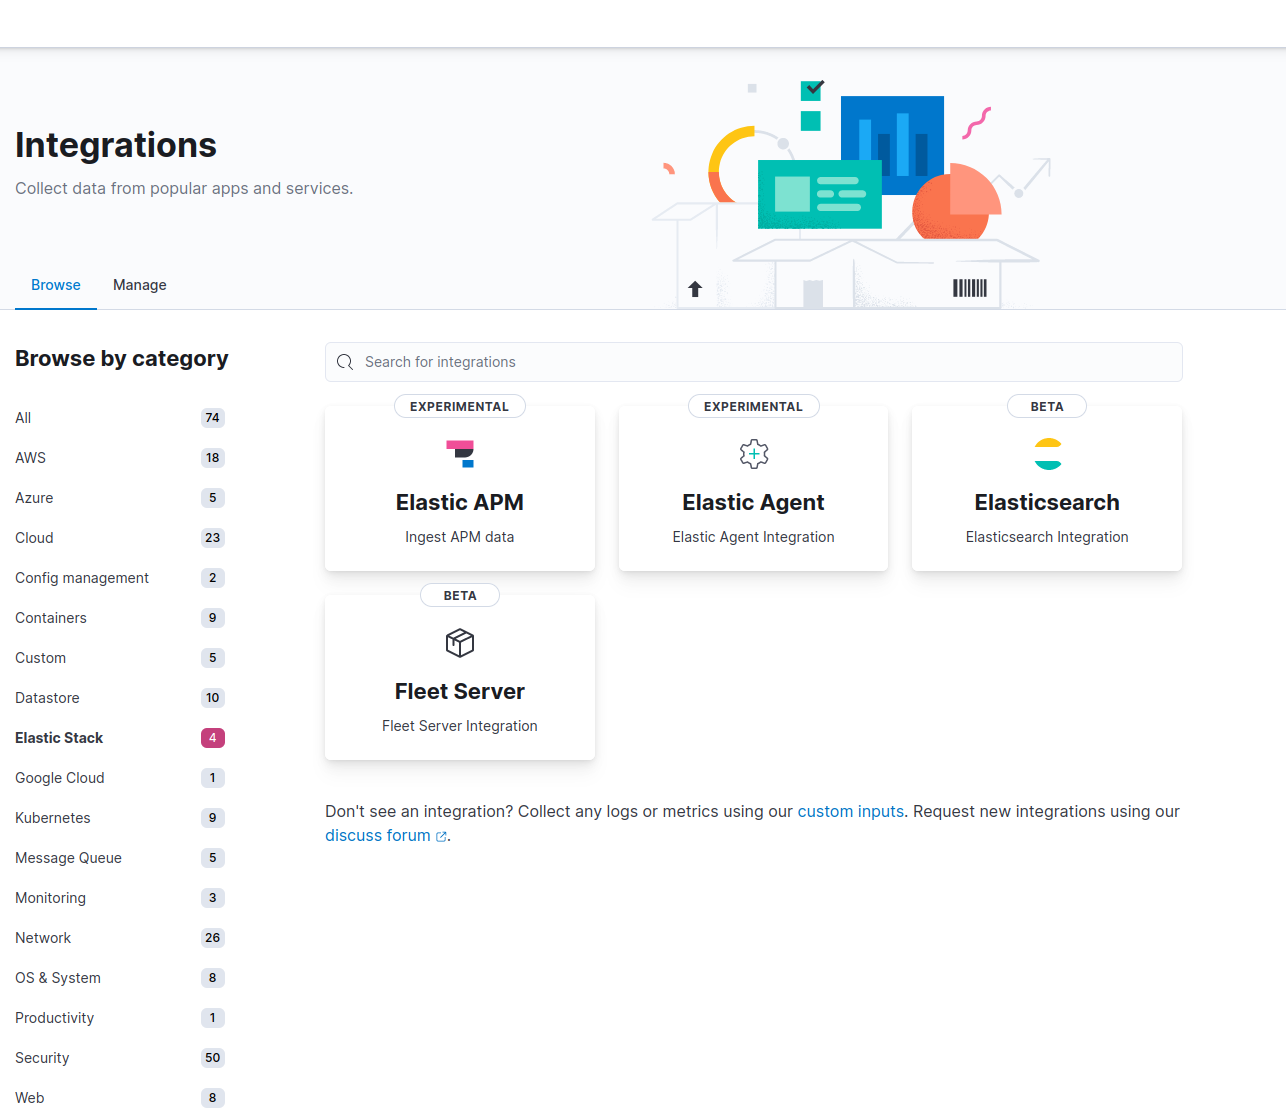The height and width of the screenshot is (1119, 1286).
Task: Click the Elastic Agent gear icon
Action: point(754,454)
